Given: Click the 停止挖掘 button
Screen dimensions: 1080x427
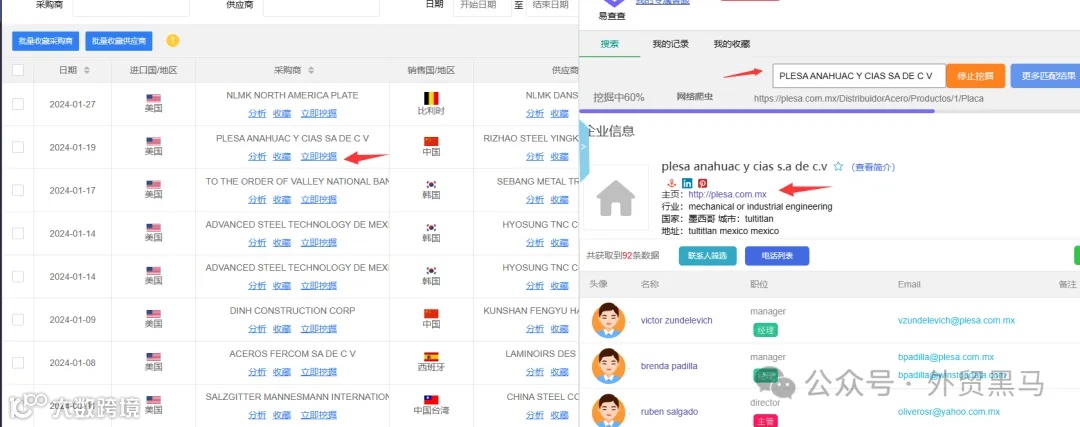Looking at the screenshot, I should (975, 76).
